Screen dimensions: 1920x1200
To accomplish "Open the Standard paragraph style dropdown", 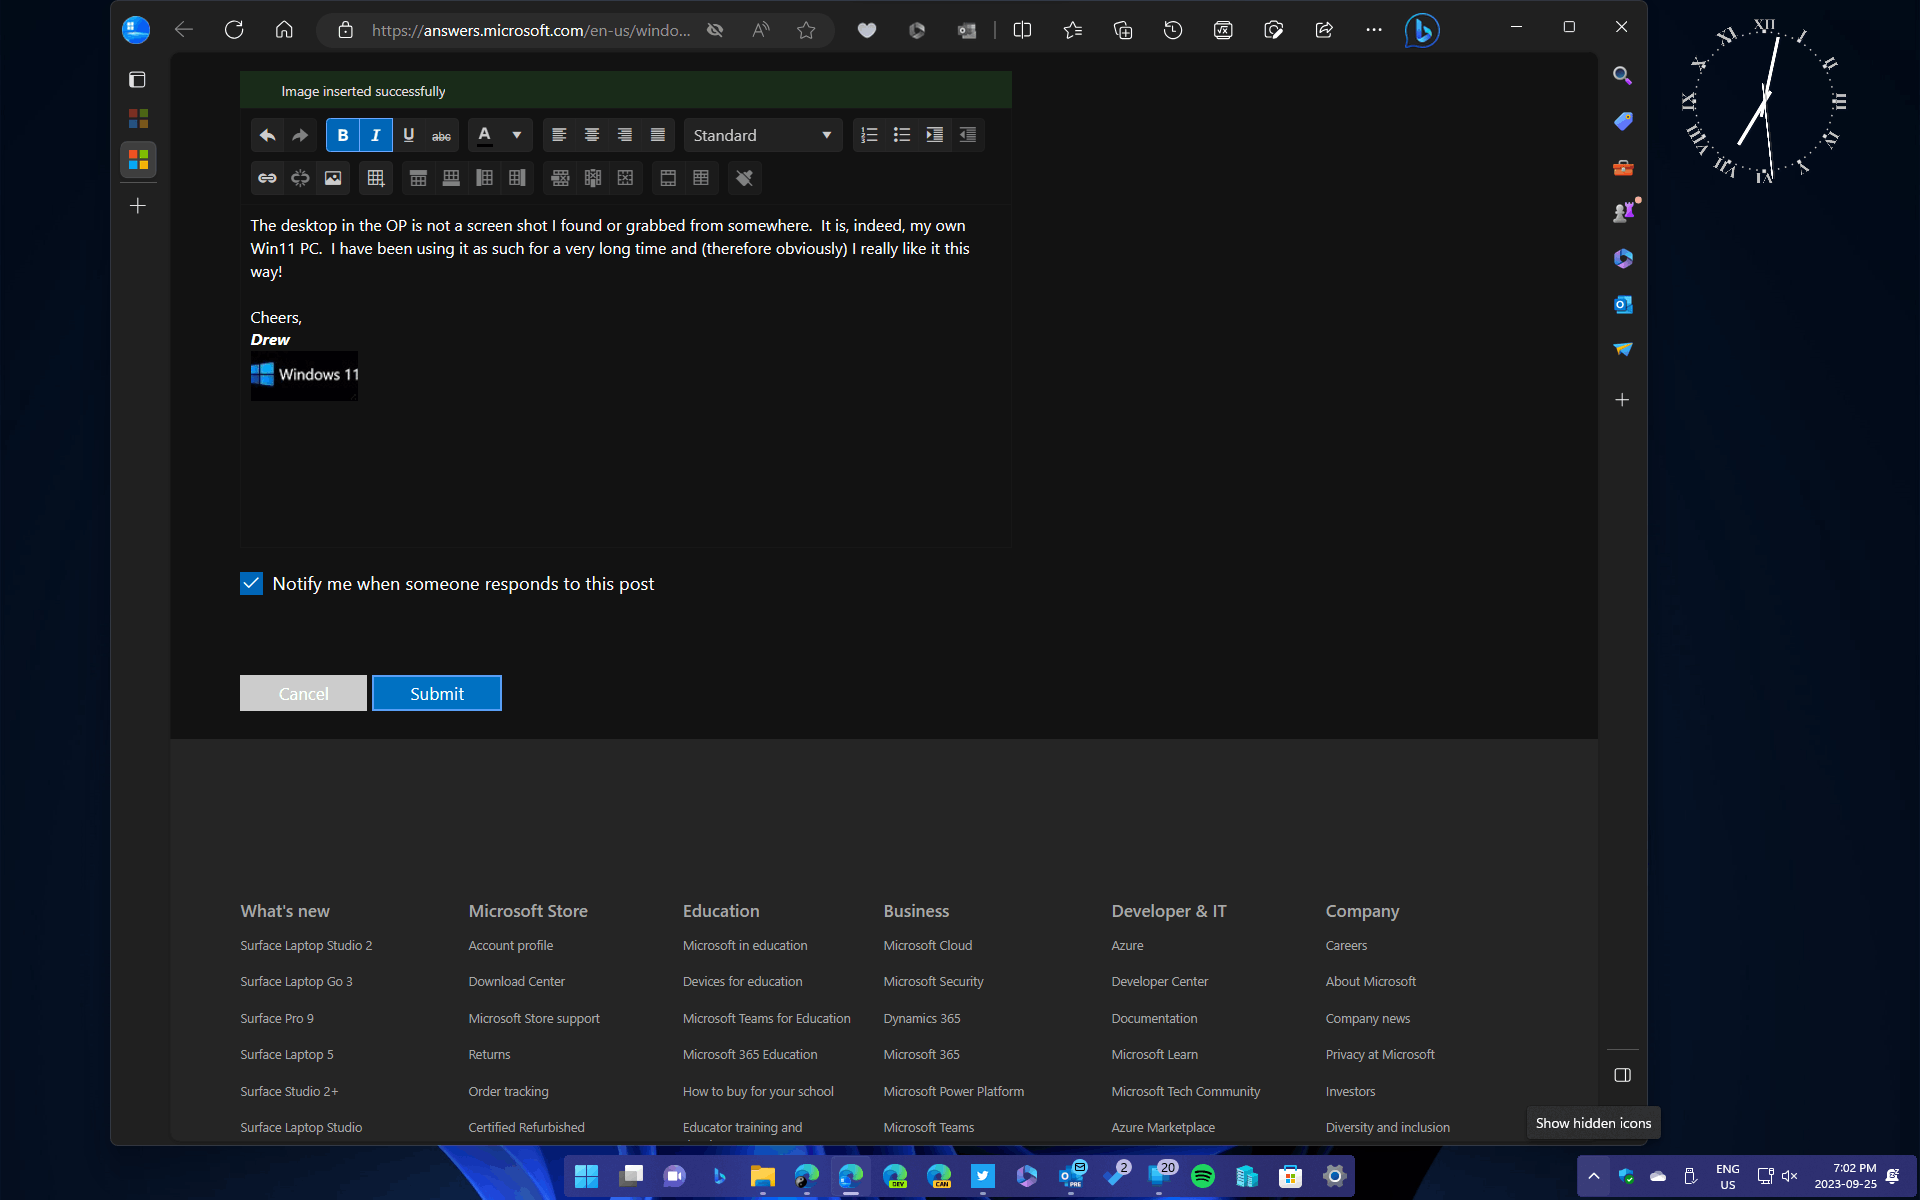I will [762, 135].
